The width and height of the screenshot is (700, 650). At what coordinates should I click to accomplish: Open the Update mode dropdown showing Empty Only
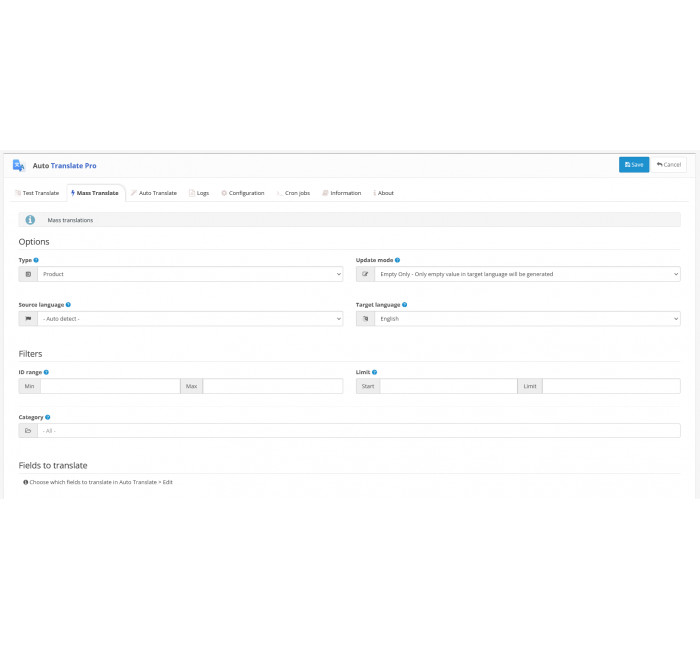[x=527, y=274]
